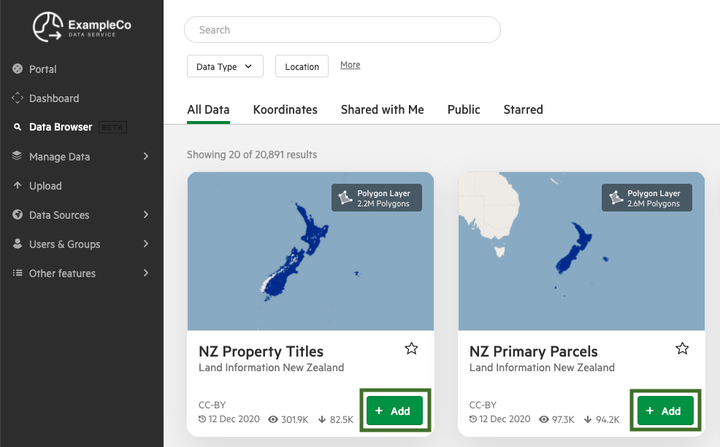Viewport: 720px width, 447px height.
Task: Click the Dashboard icon in sidebar
Action: (17, 98)
